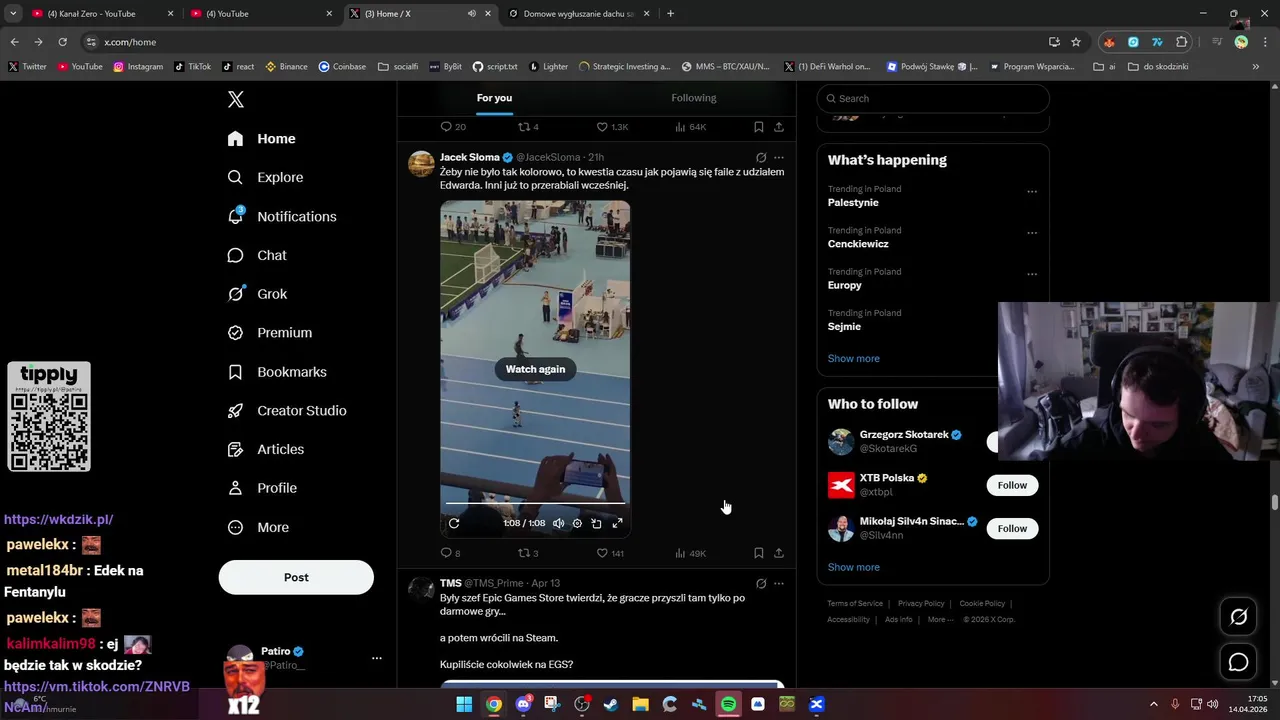Go to Explore in sidebar
The height and width of the screenshot is (720, 1280).
click(265, 177)
